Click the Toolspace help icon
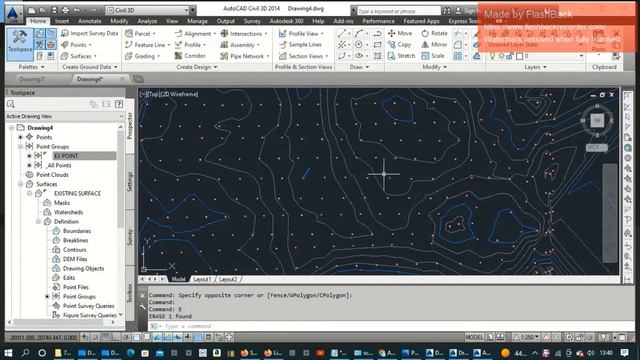 tap(119, 104)
